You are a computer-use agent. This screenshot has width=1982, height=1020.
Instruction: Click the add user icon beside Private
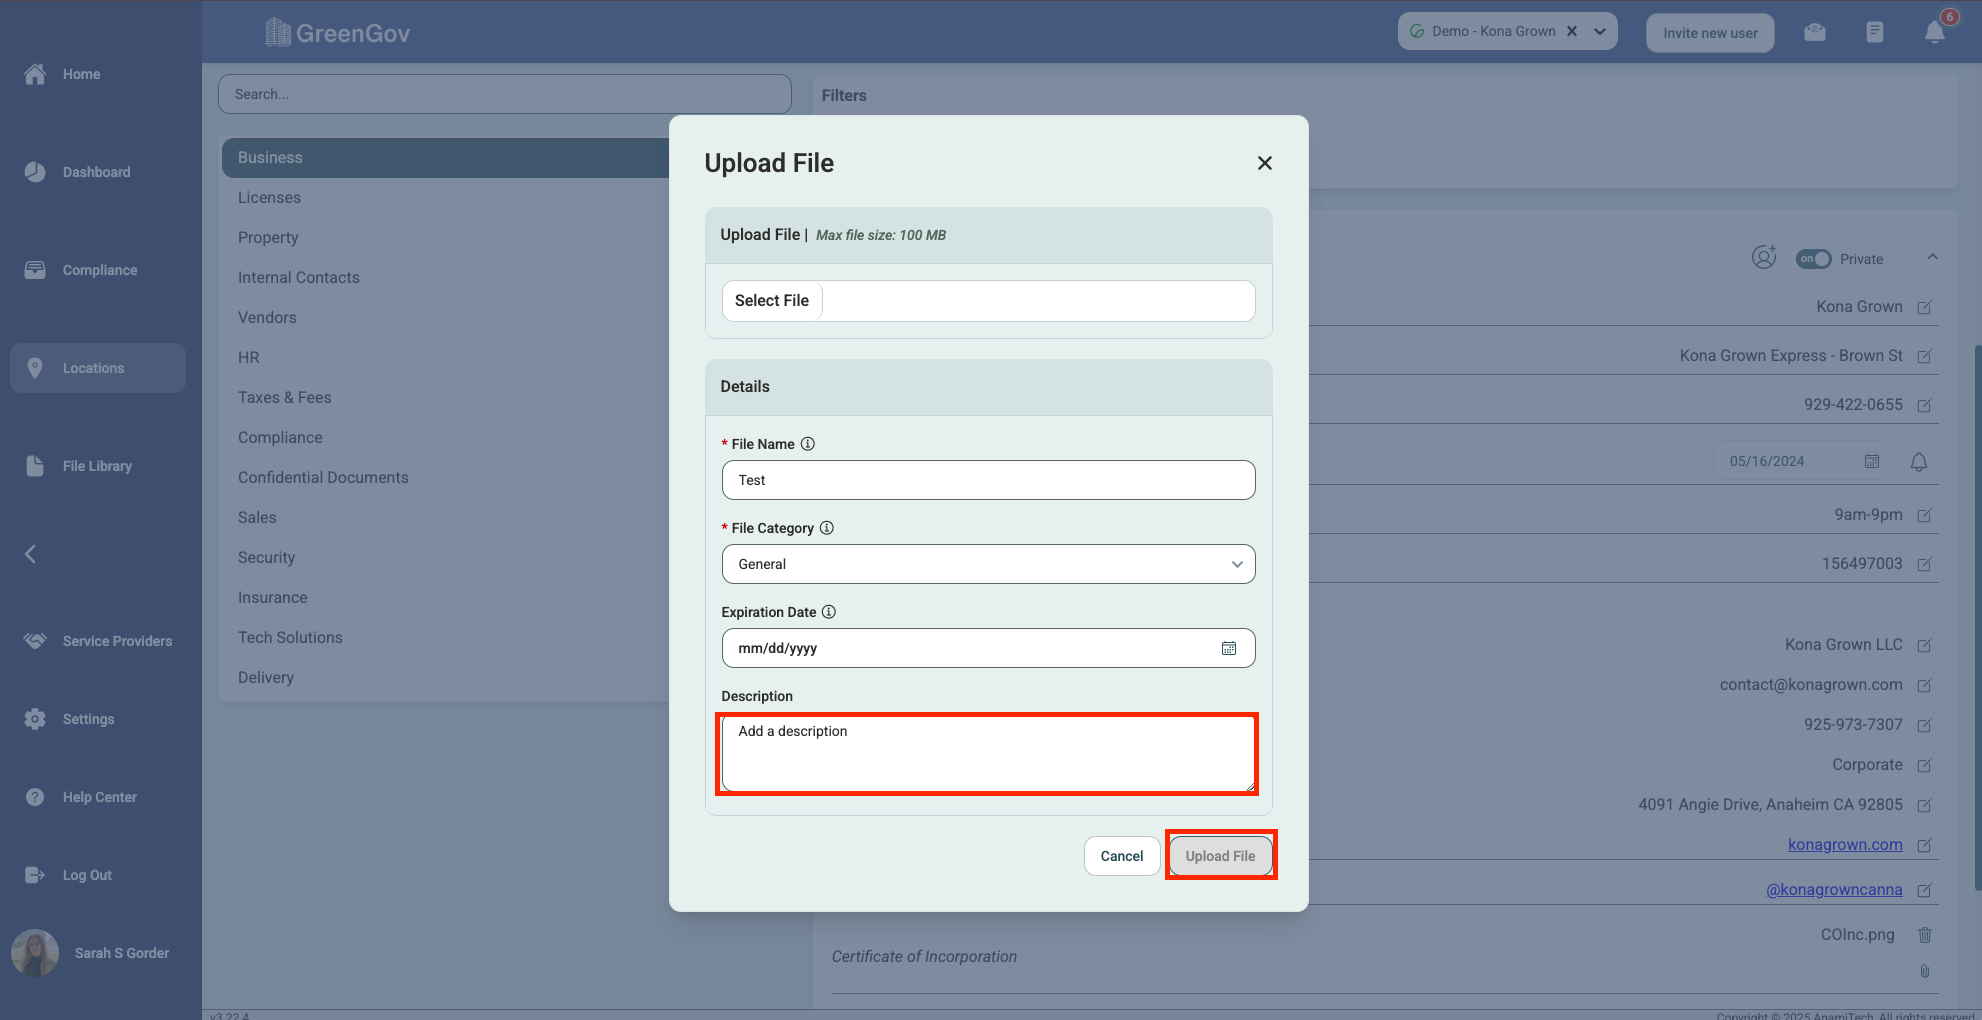click(1764, 258)
